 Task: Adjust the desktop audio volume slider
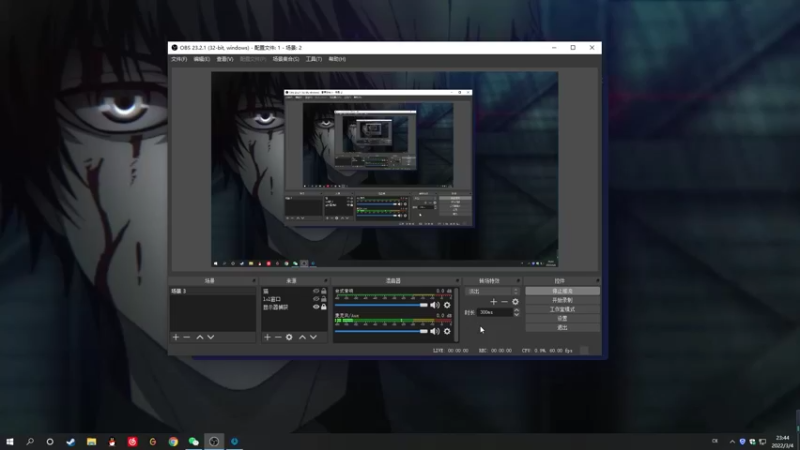[x=381, y=305]
